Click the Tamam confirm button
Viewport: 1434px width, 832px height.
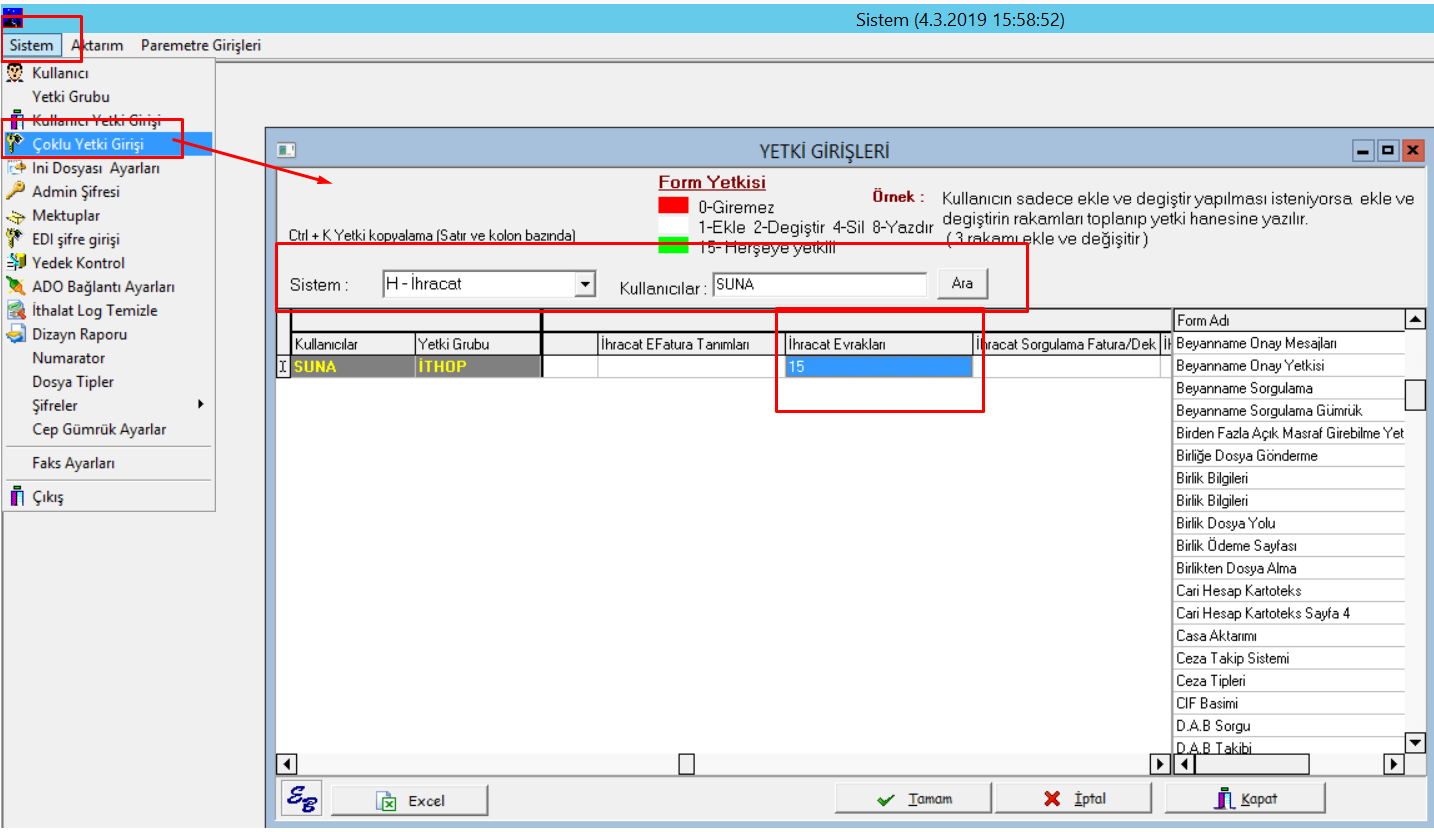pos(914,799)
